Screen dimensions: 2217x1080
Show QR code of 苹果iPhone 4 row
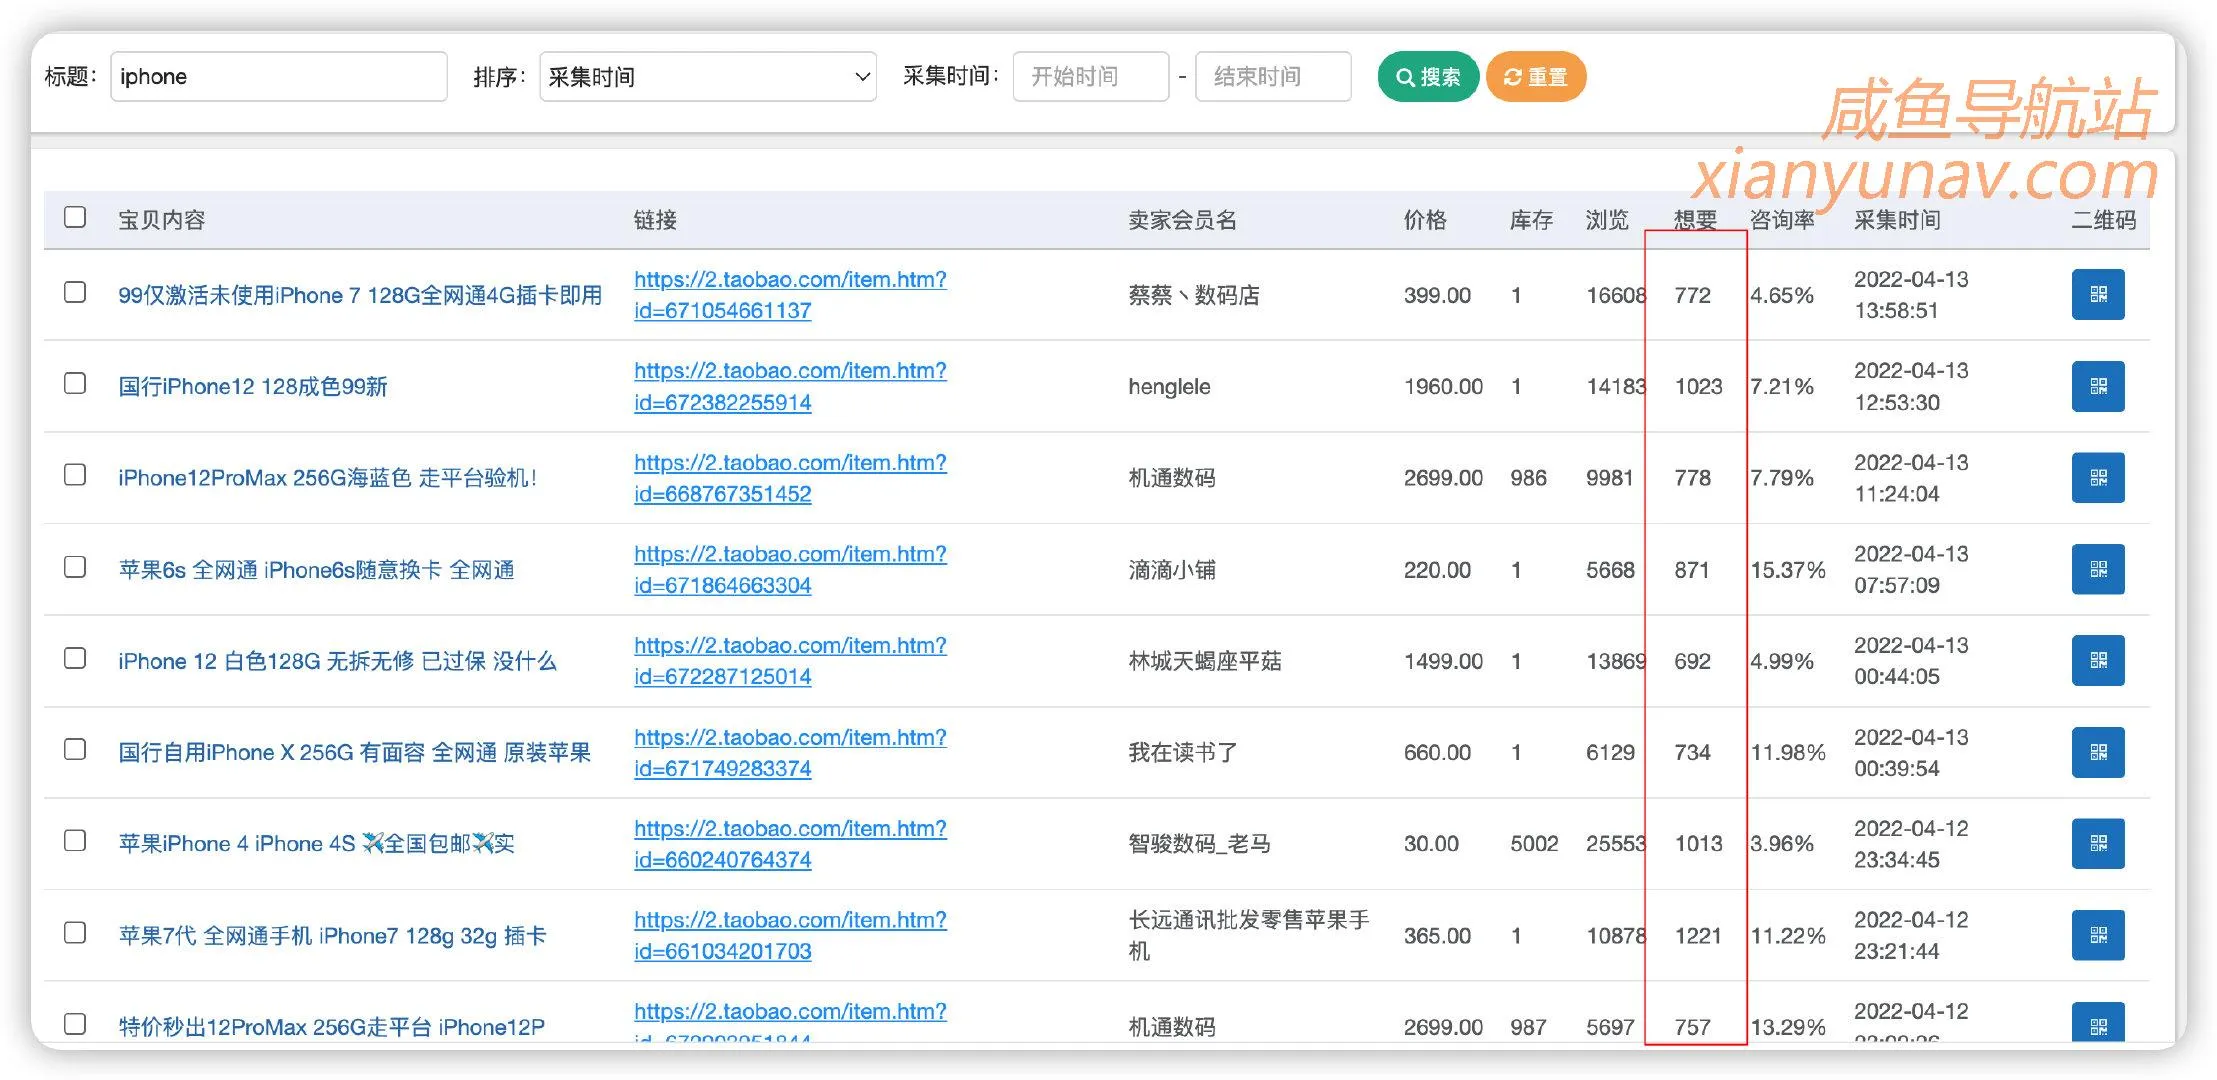pos(2098,843)
